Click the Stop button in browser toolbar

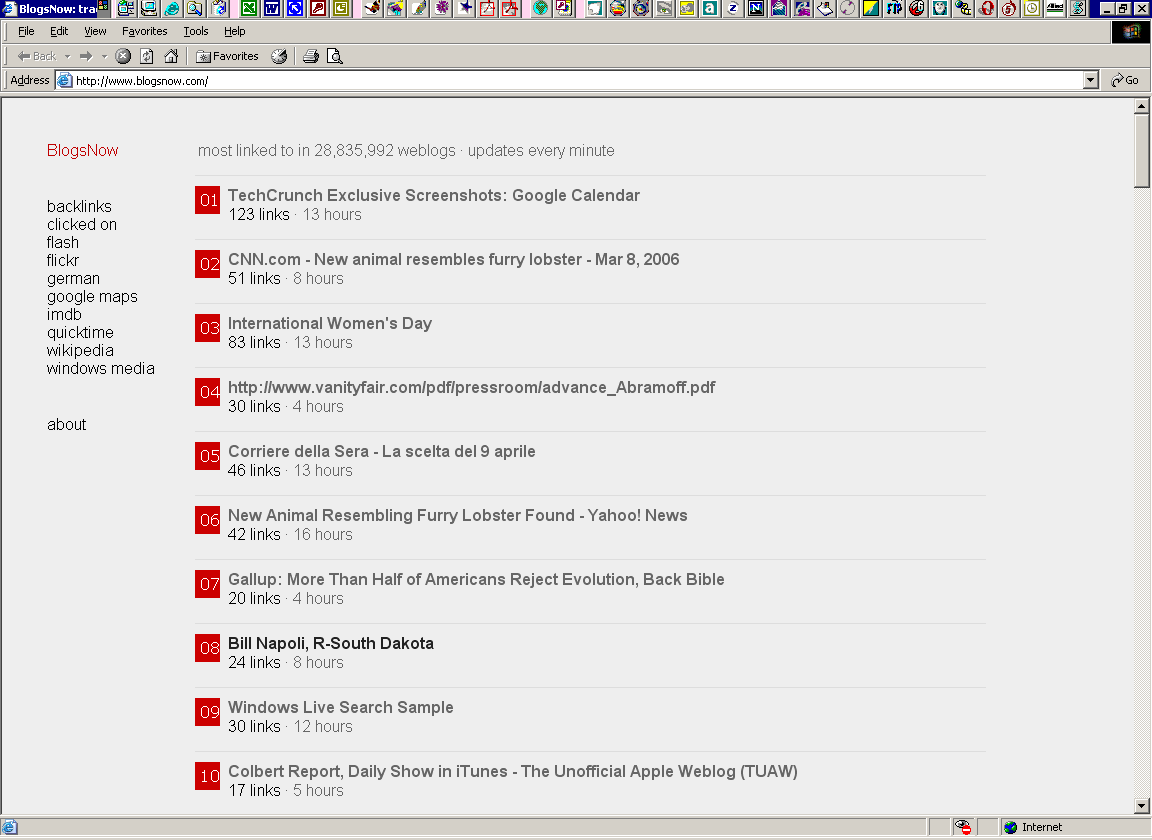coord(123,56)
